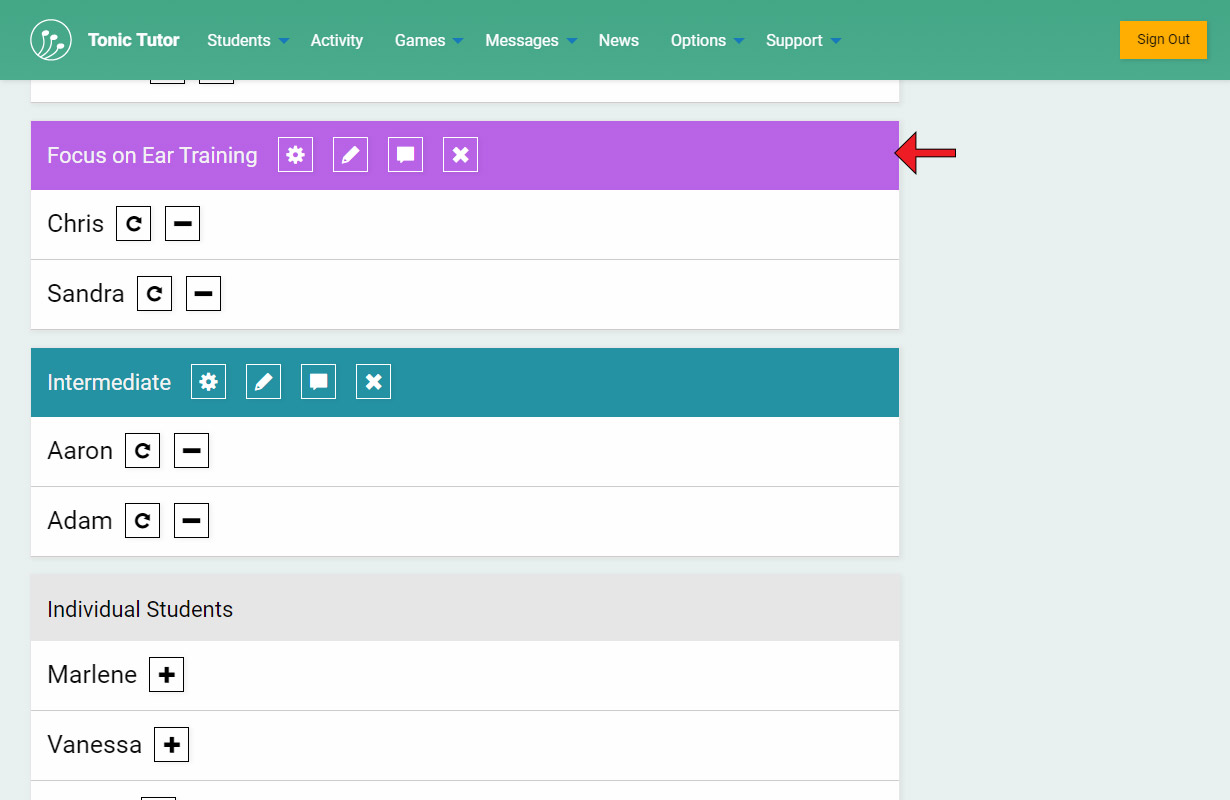Click the Sign Out button
Viewport: 1230px width, 800px height.
point(1162,40)
